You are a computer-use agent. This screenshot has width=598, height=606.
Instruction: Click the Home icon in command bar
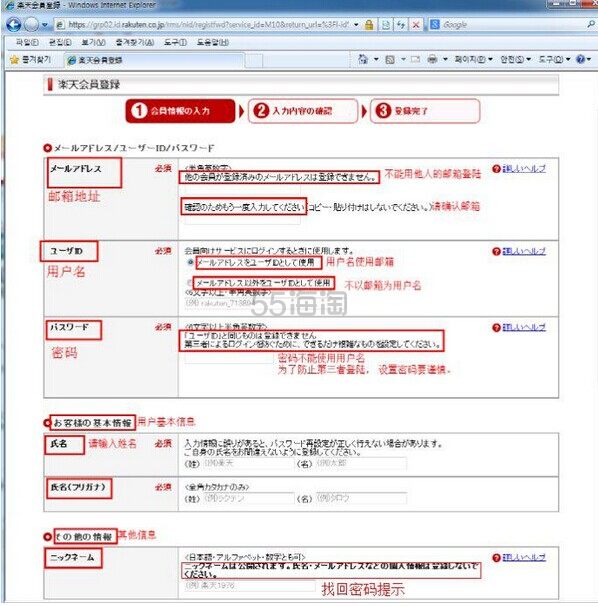pos(363,59)
